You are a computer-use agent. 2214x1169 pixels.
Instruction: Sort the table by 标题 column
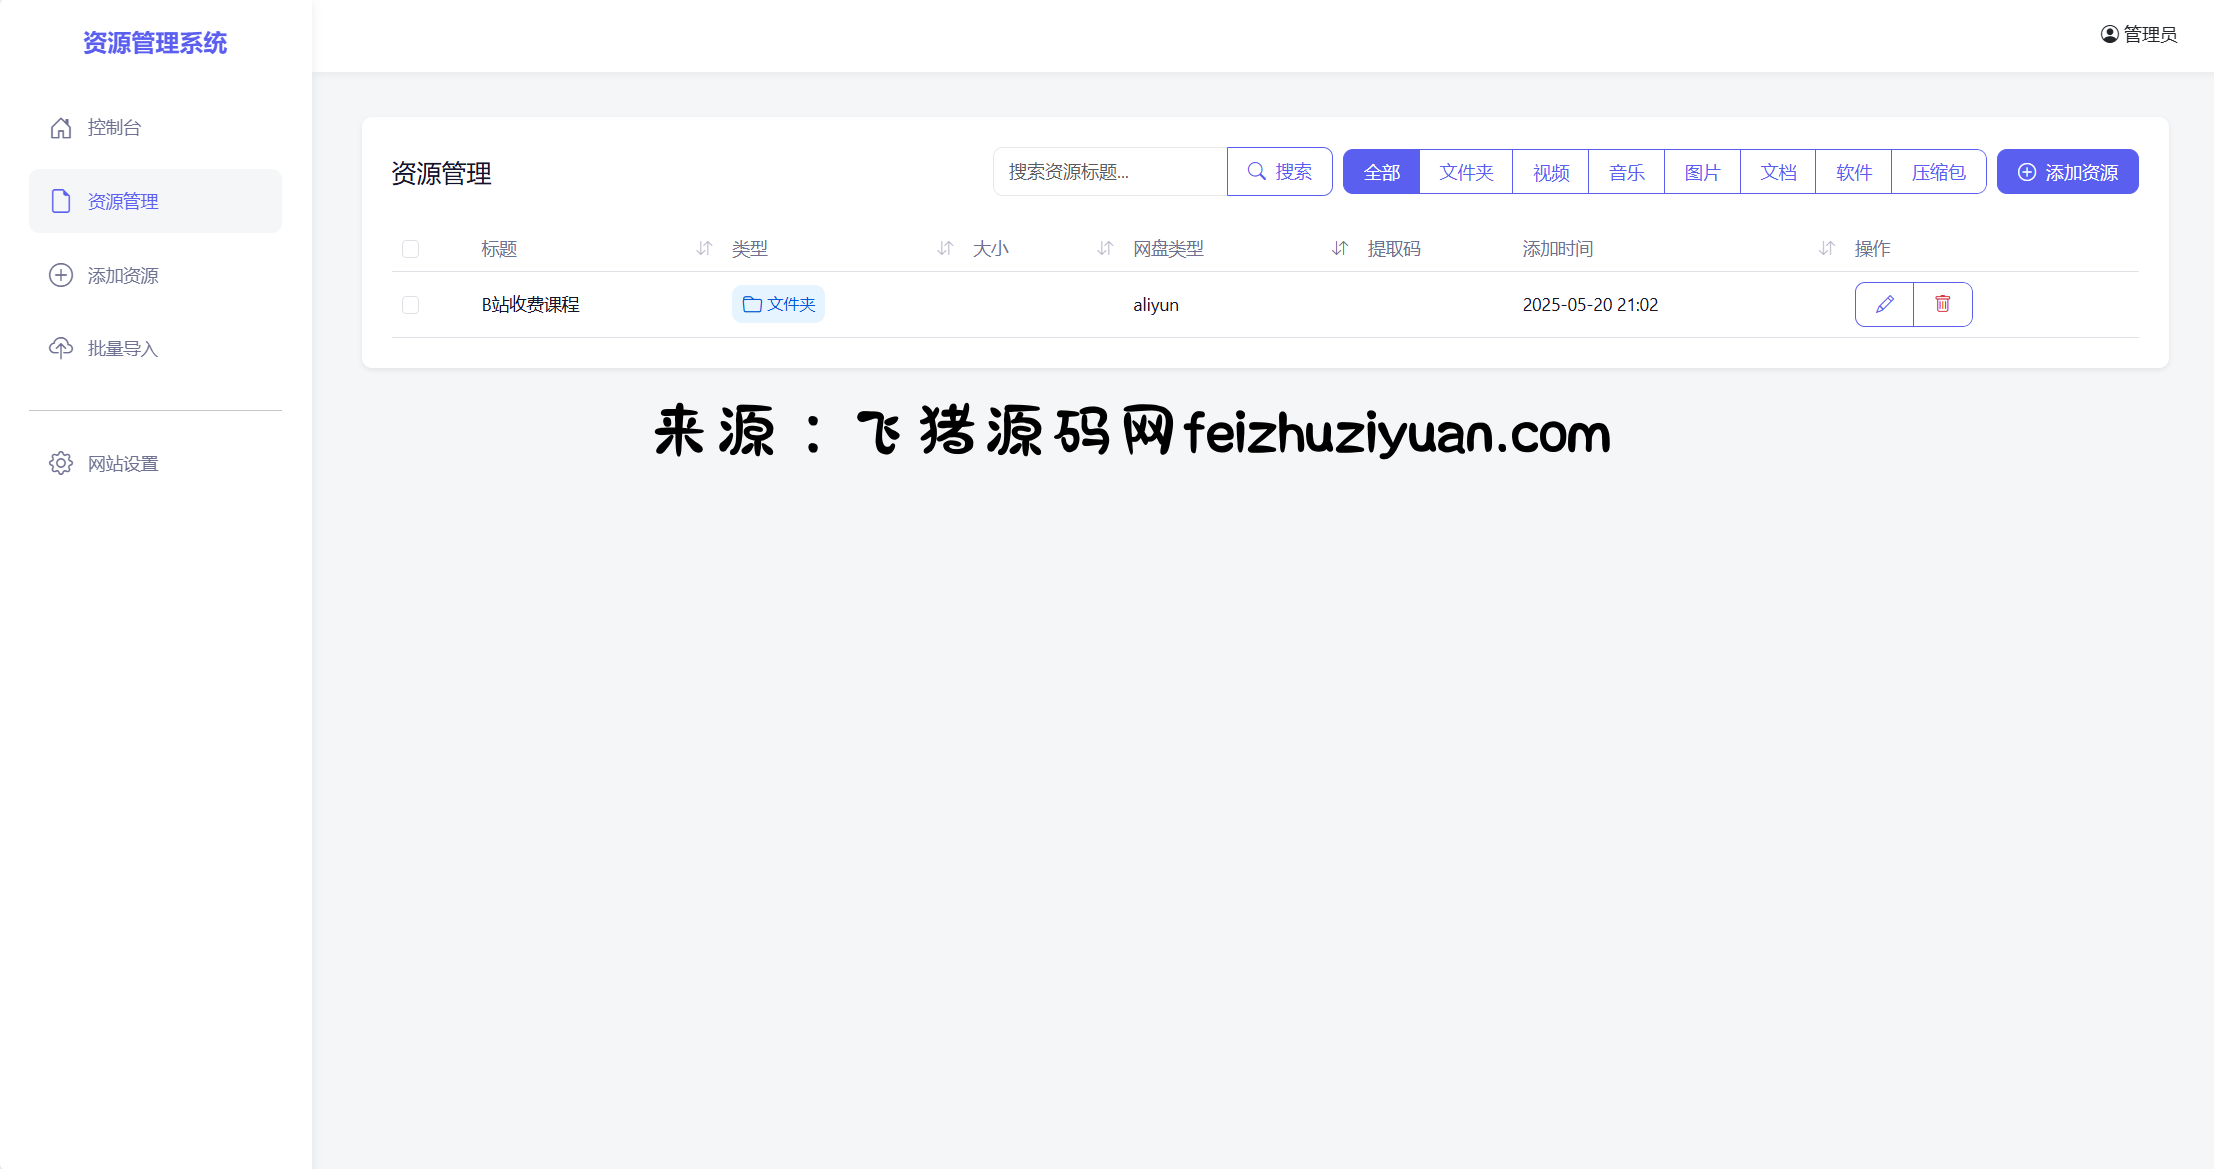(x=704, y=248)
